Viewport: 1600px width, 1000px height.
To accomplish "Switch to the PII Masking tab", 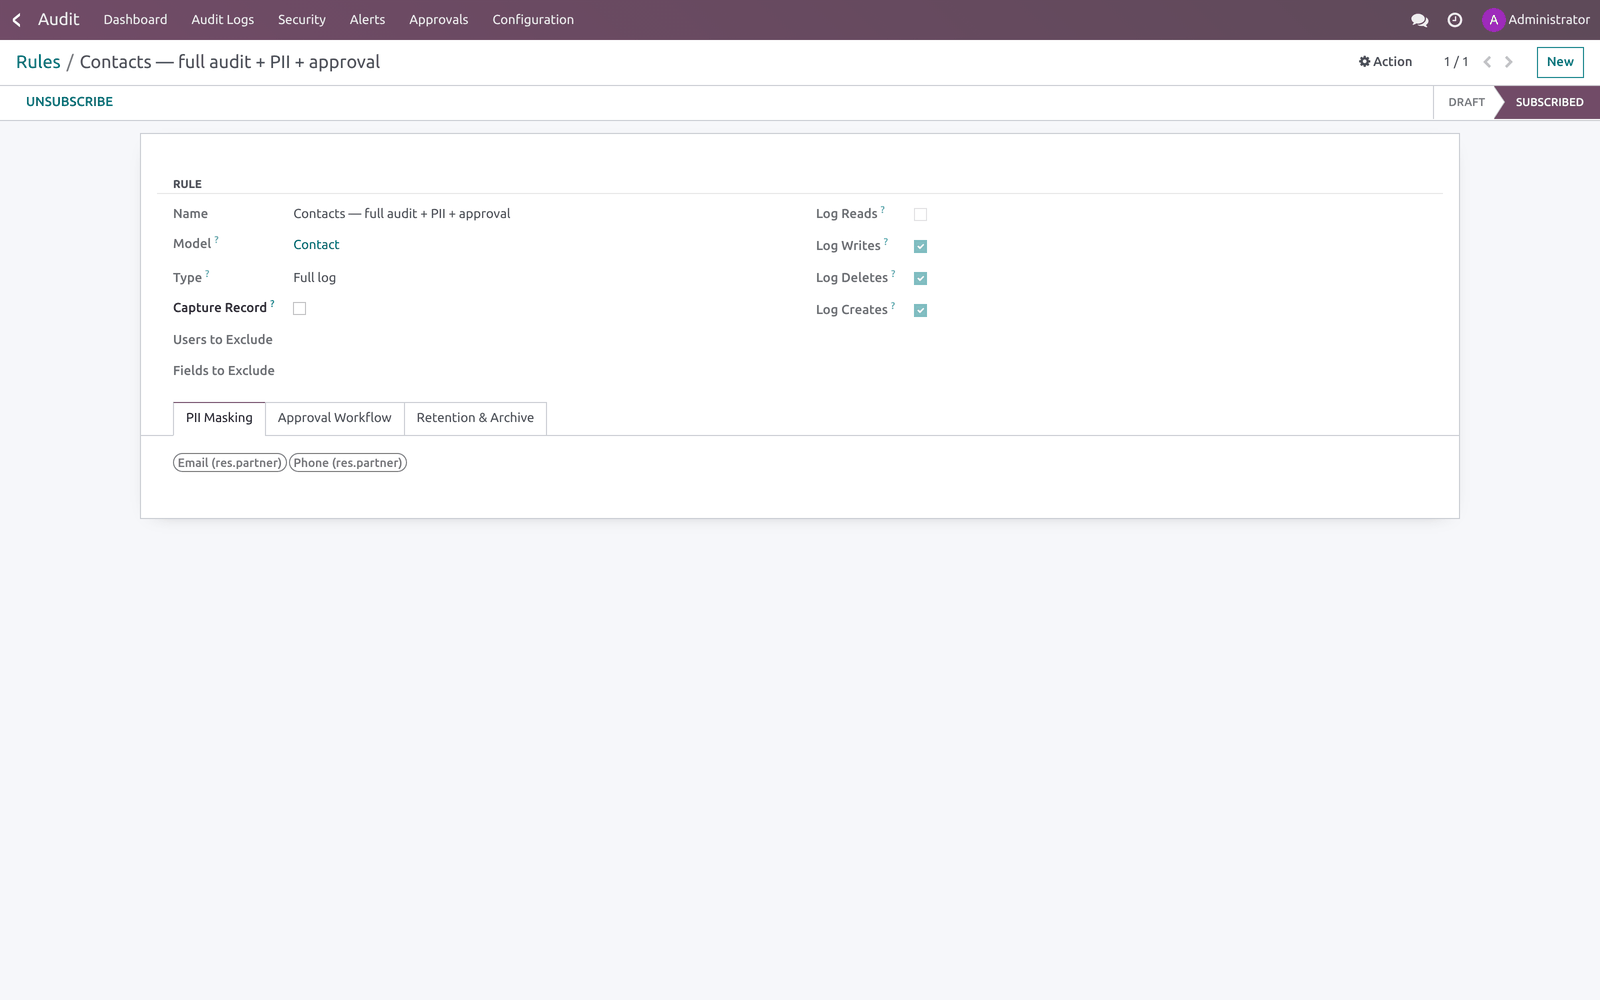I will (x=219, y=418).
